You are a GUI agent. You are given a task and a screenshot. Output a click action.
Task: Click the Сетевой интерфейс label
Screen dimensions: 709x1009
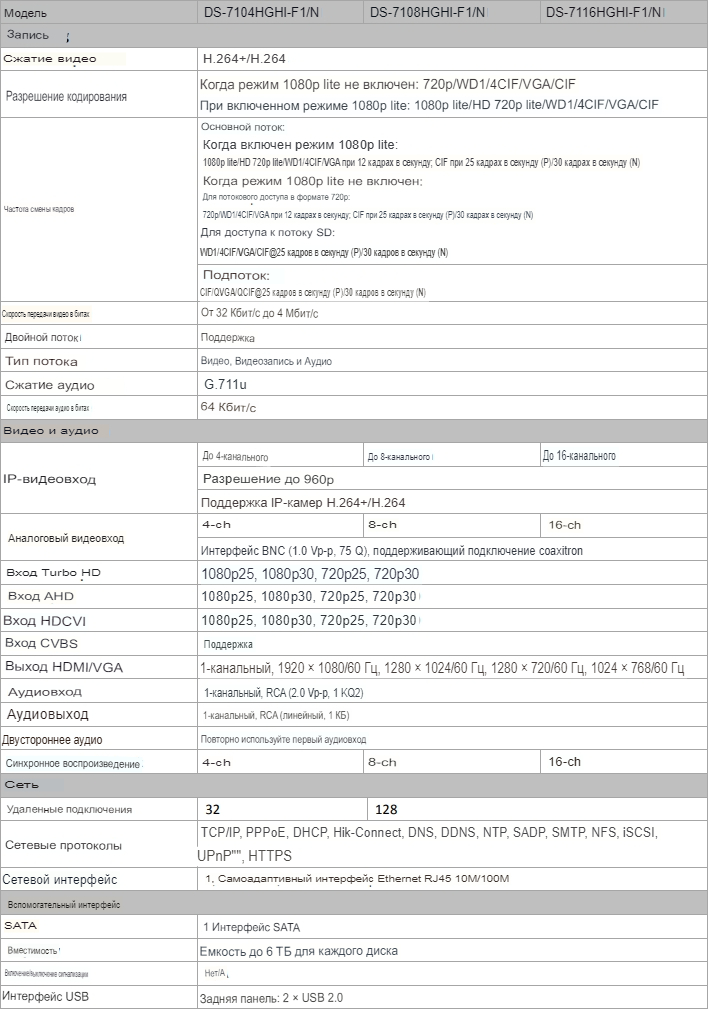(x=60, y=880)
